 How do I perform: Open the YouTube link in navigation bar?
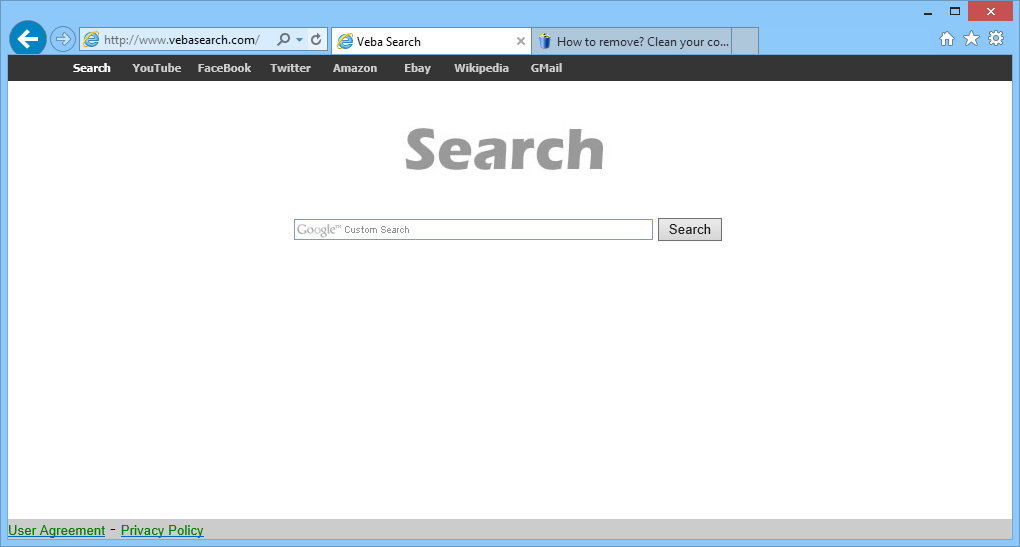click(157, 68)
